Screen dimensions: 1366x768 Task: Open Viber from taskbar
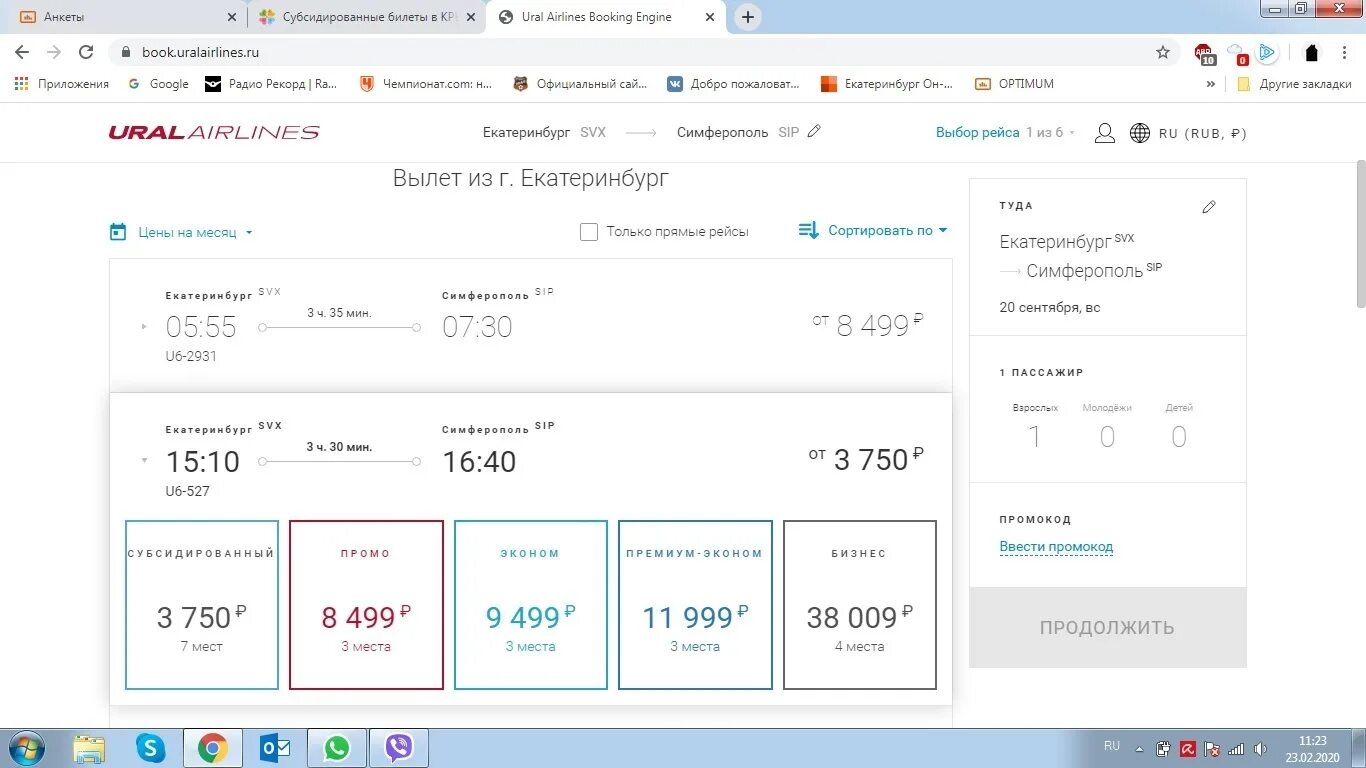(399, 748)
